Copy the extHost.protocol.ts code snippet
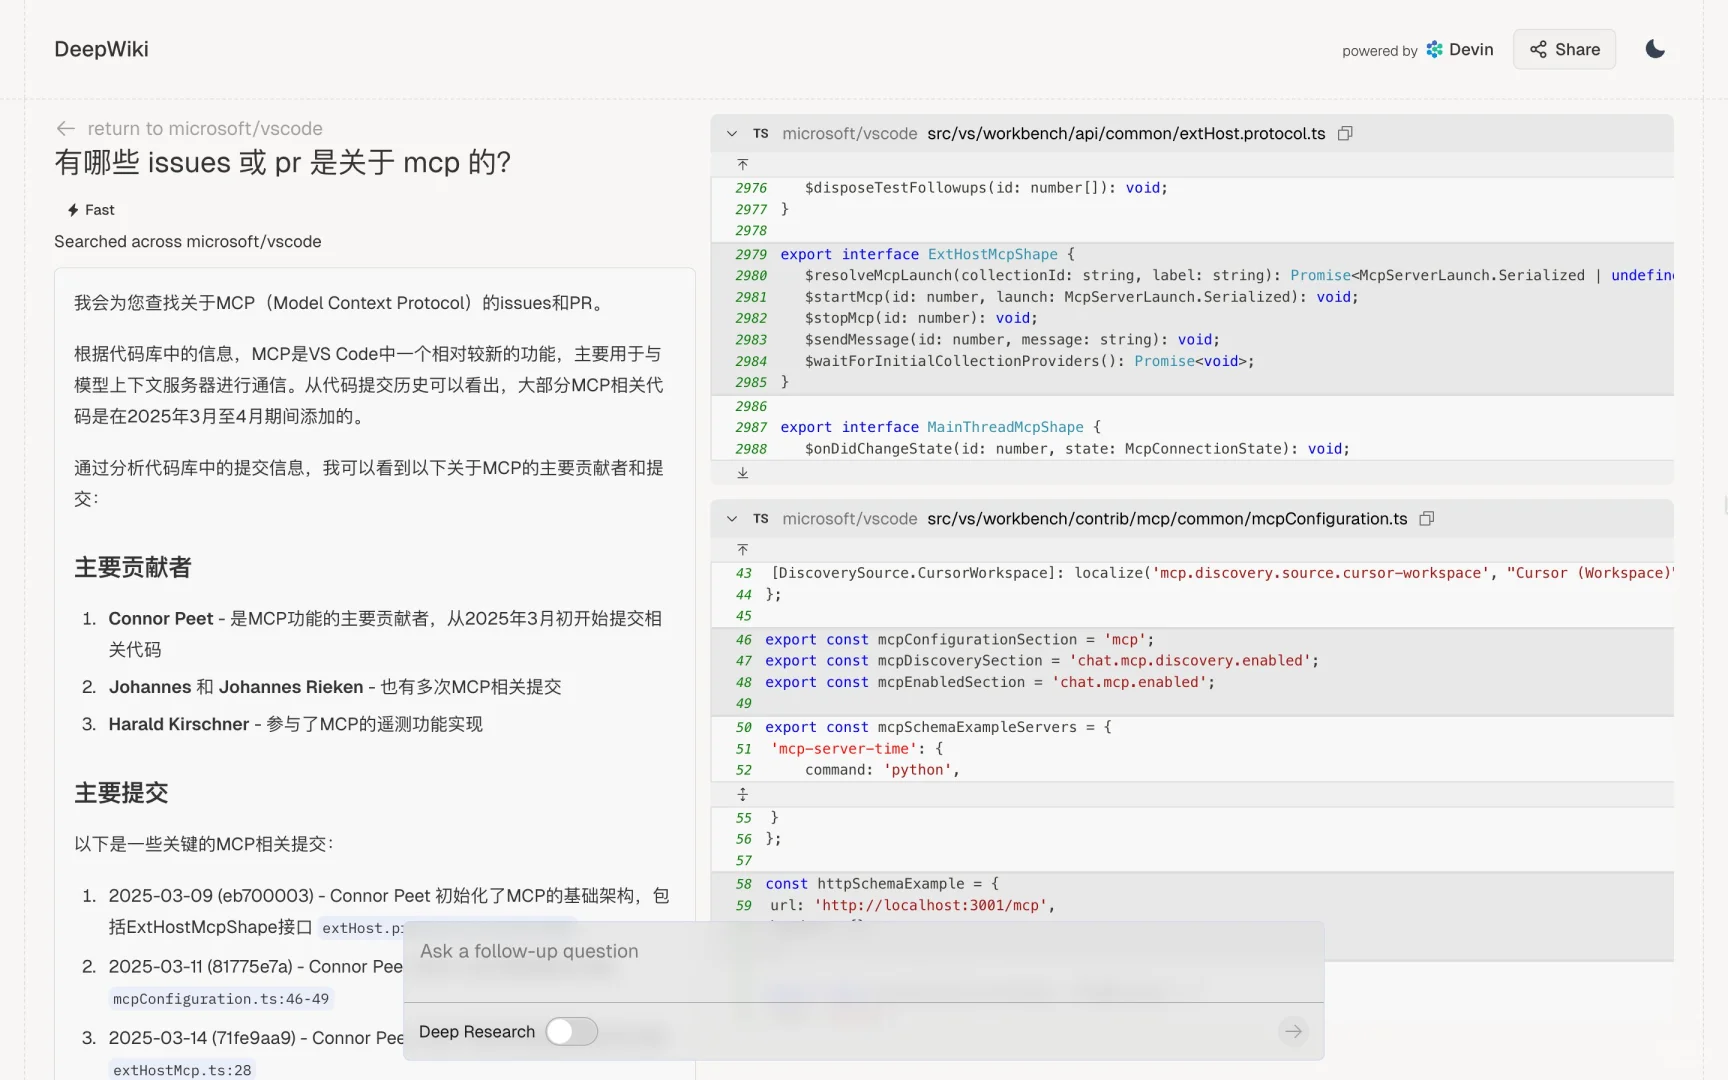 pyautogui.click(x=1345, y=133)
